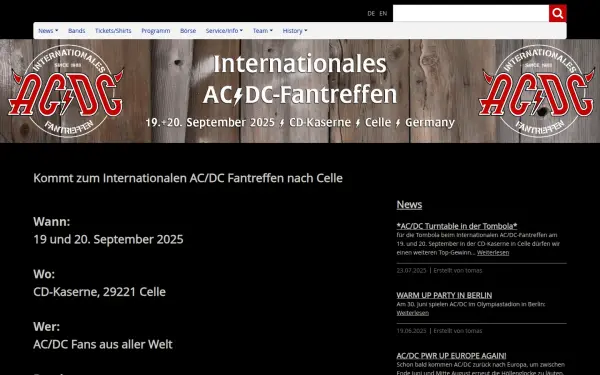
Task: Expand the Service/Info dropdown
Action: click(224, 31)
